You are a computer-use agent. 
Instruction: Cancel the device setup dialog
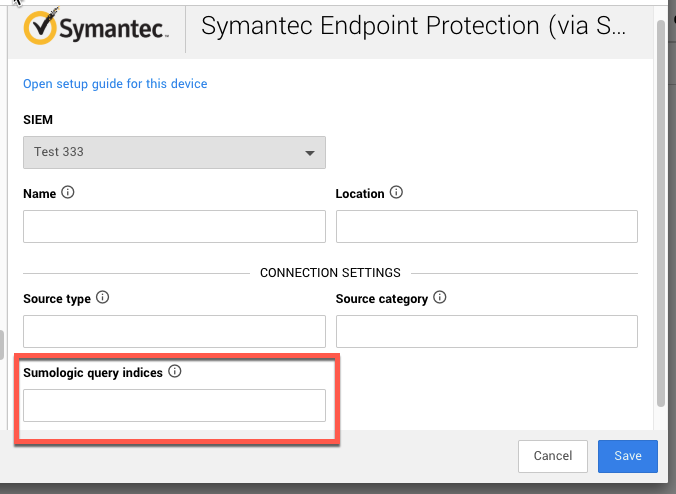click(553, 456)
